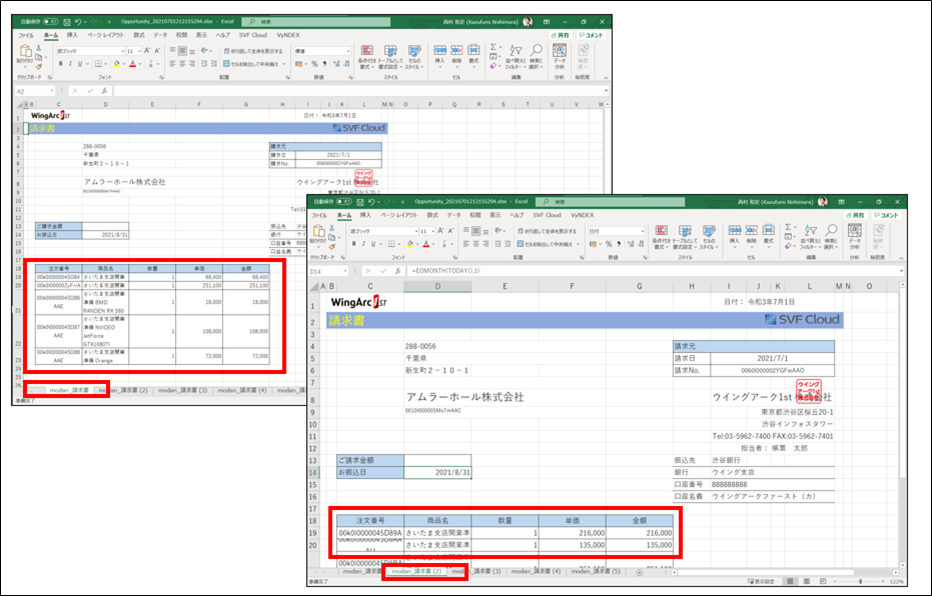932x596 pixels.
Task: Switch to modan_請求書 (3) sheet in front window
Action: (x=477, y=572)
